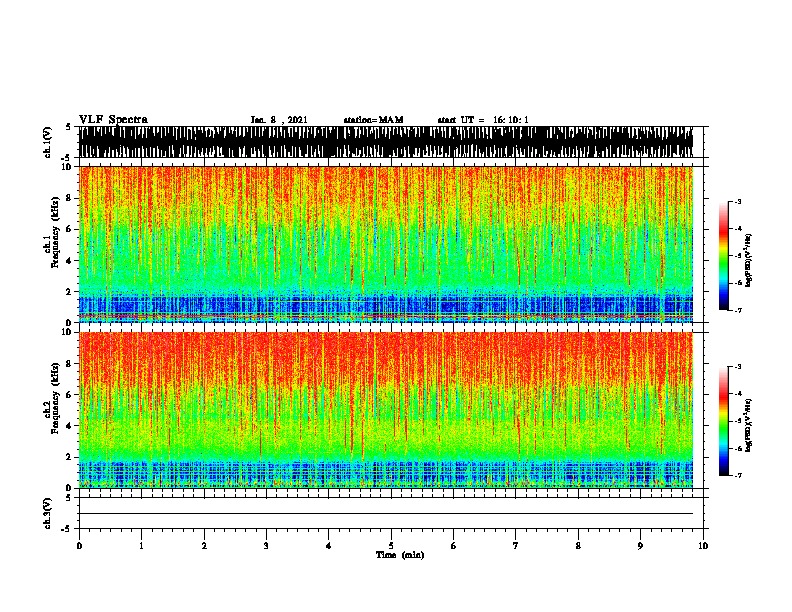This screenshot has width=792, height=612.
Task: Click the "-7" value on ch.1 colorbar
Action: point(738,310)
